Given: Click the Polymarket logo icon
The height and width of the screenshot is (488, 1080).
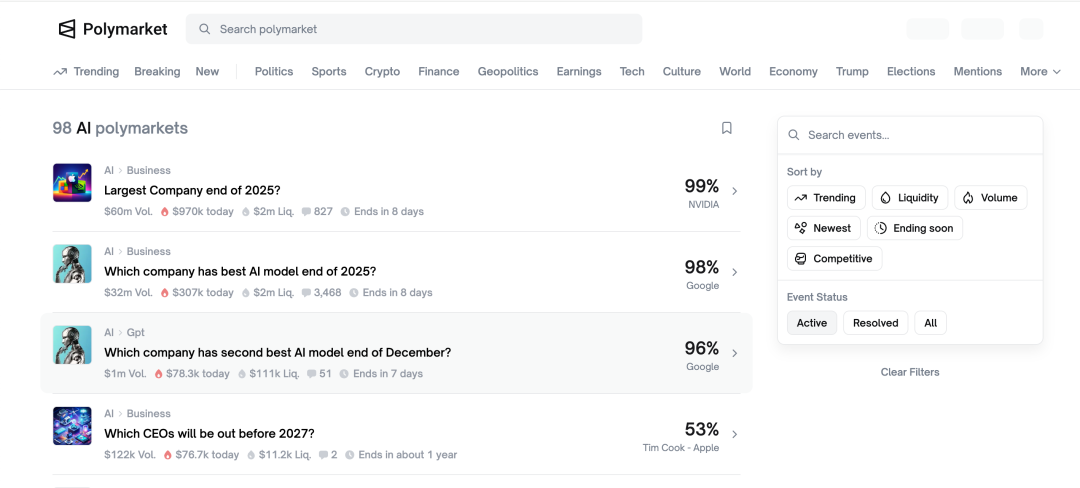Looking at the screenshot, I should (x=67, y=29).
